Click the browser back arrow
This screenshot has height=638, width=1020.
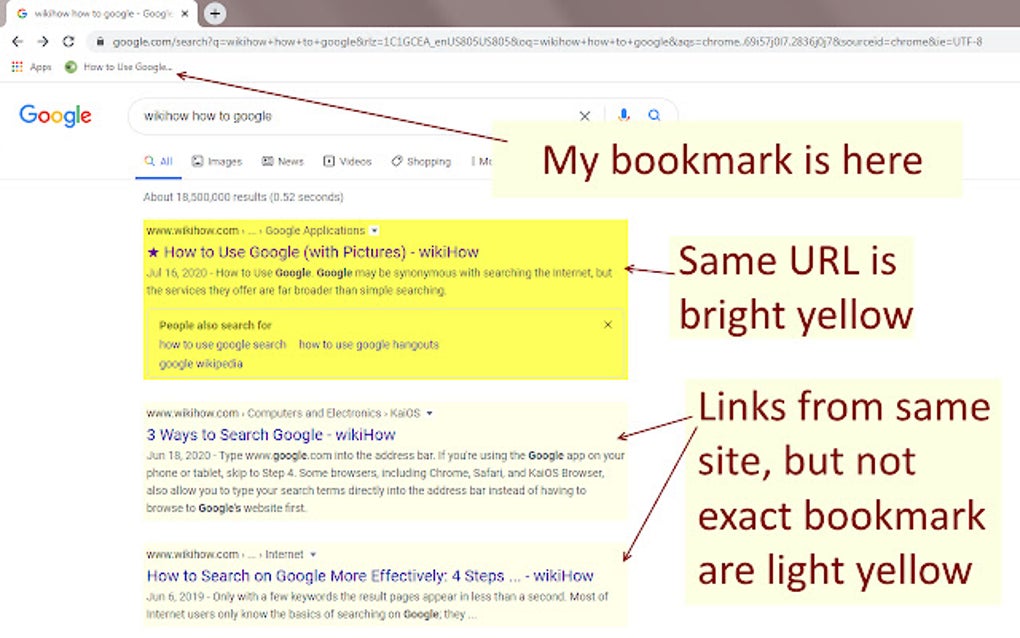point(18,42)
